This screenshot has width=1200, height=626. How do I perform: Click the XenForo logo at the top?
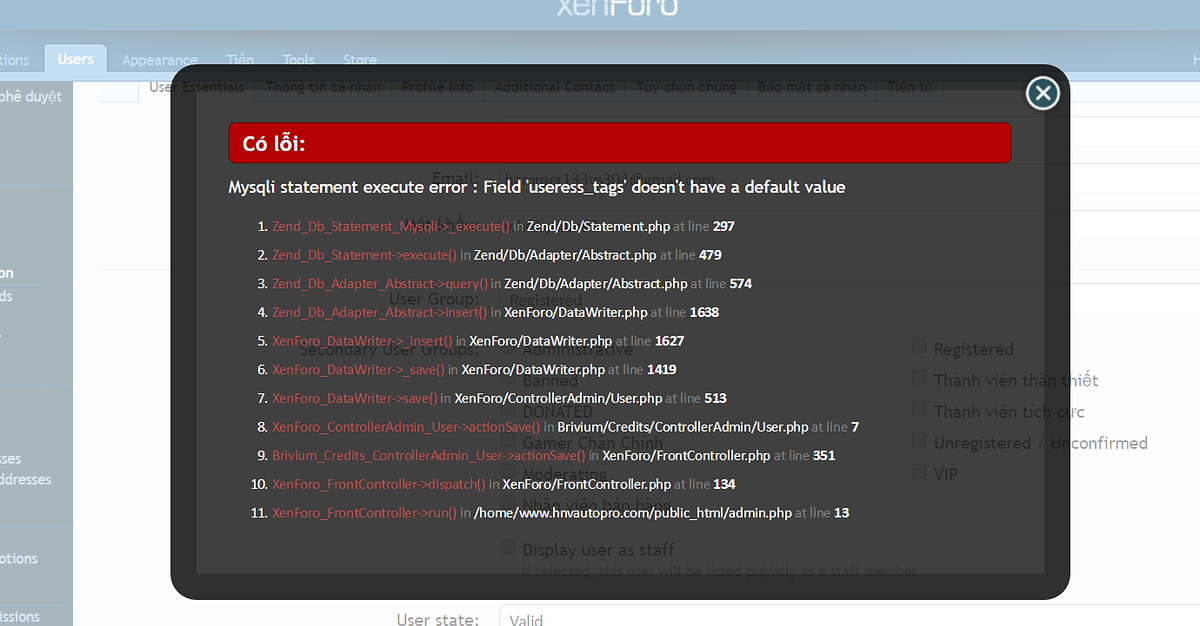(617, 8)
